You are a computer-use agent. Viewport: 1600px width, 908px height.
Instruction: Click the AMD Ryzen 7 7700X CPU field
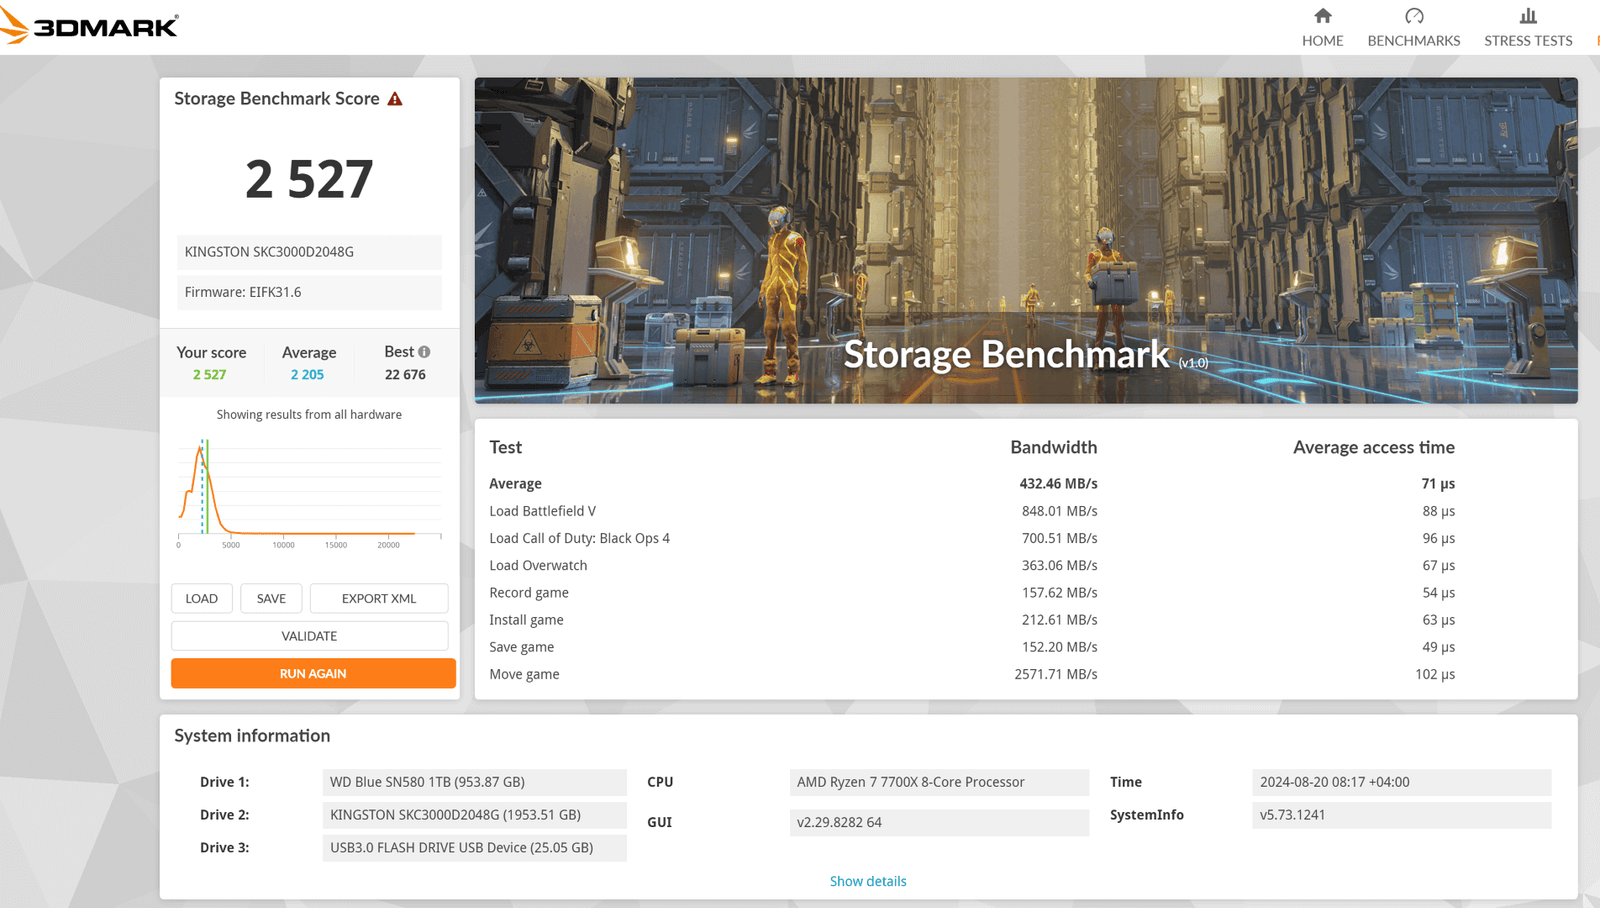(938, 782)
